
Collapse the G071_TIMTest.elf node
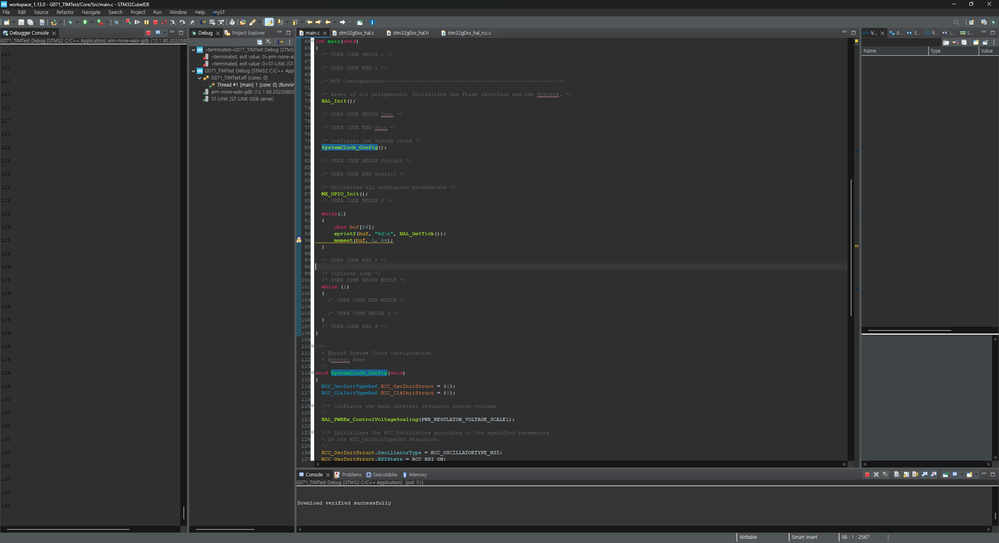click(199, 78)
